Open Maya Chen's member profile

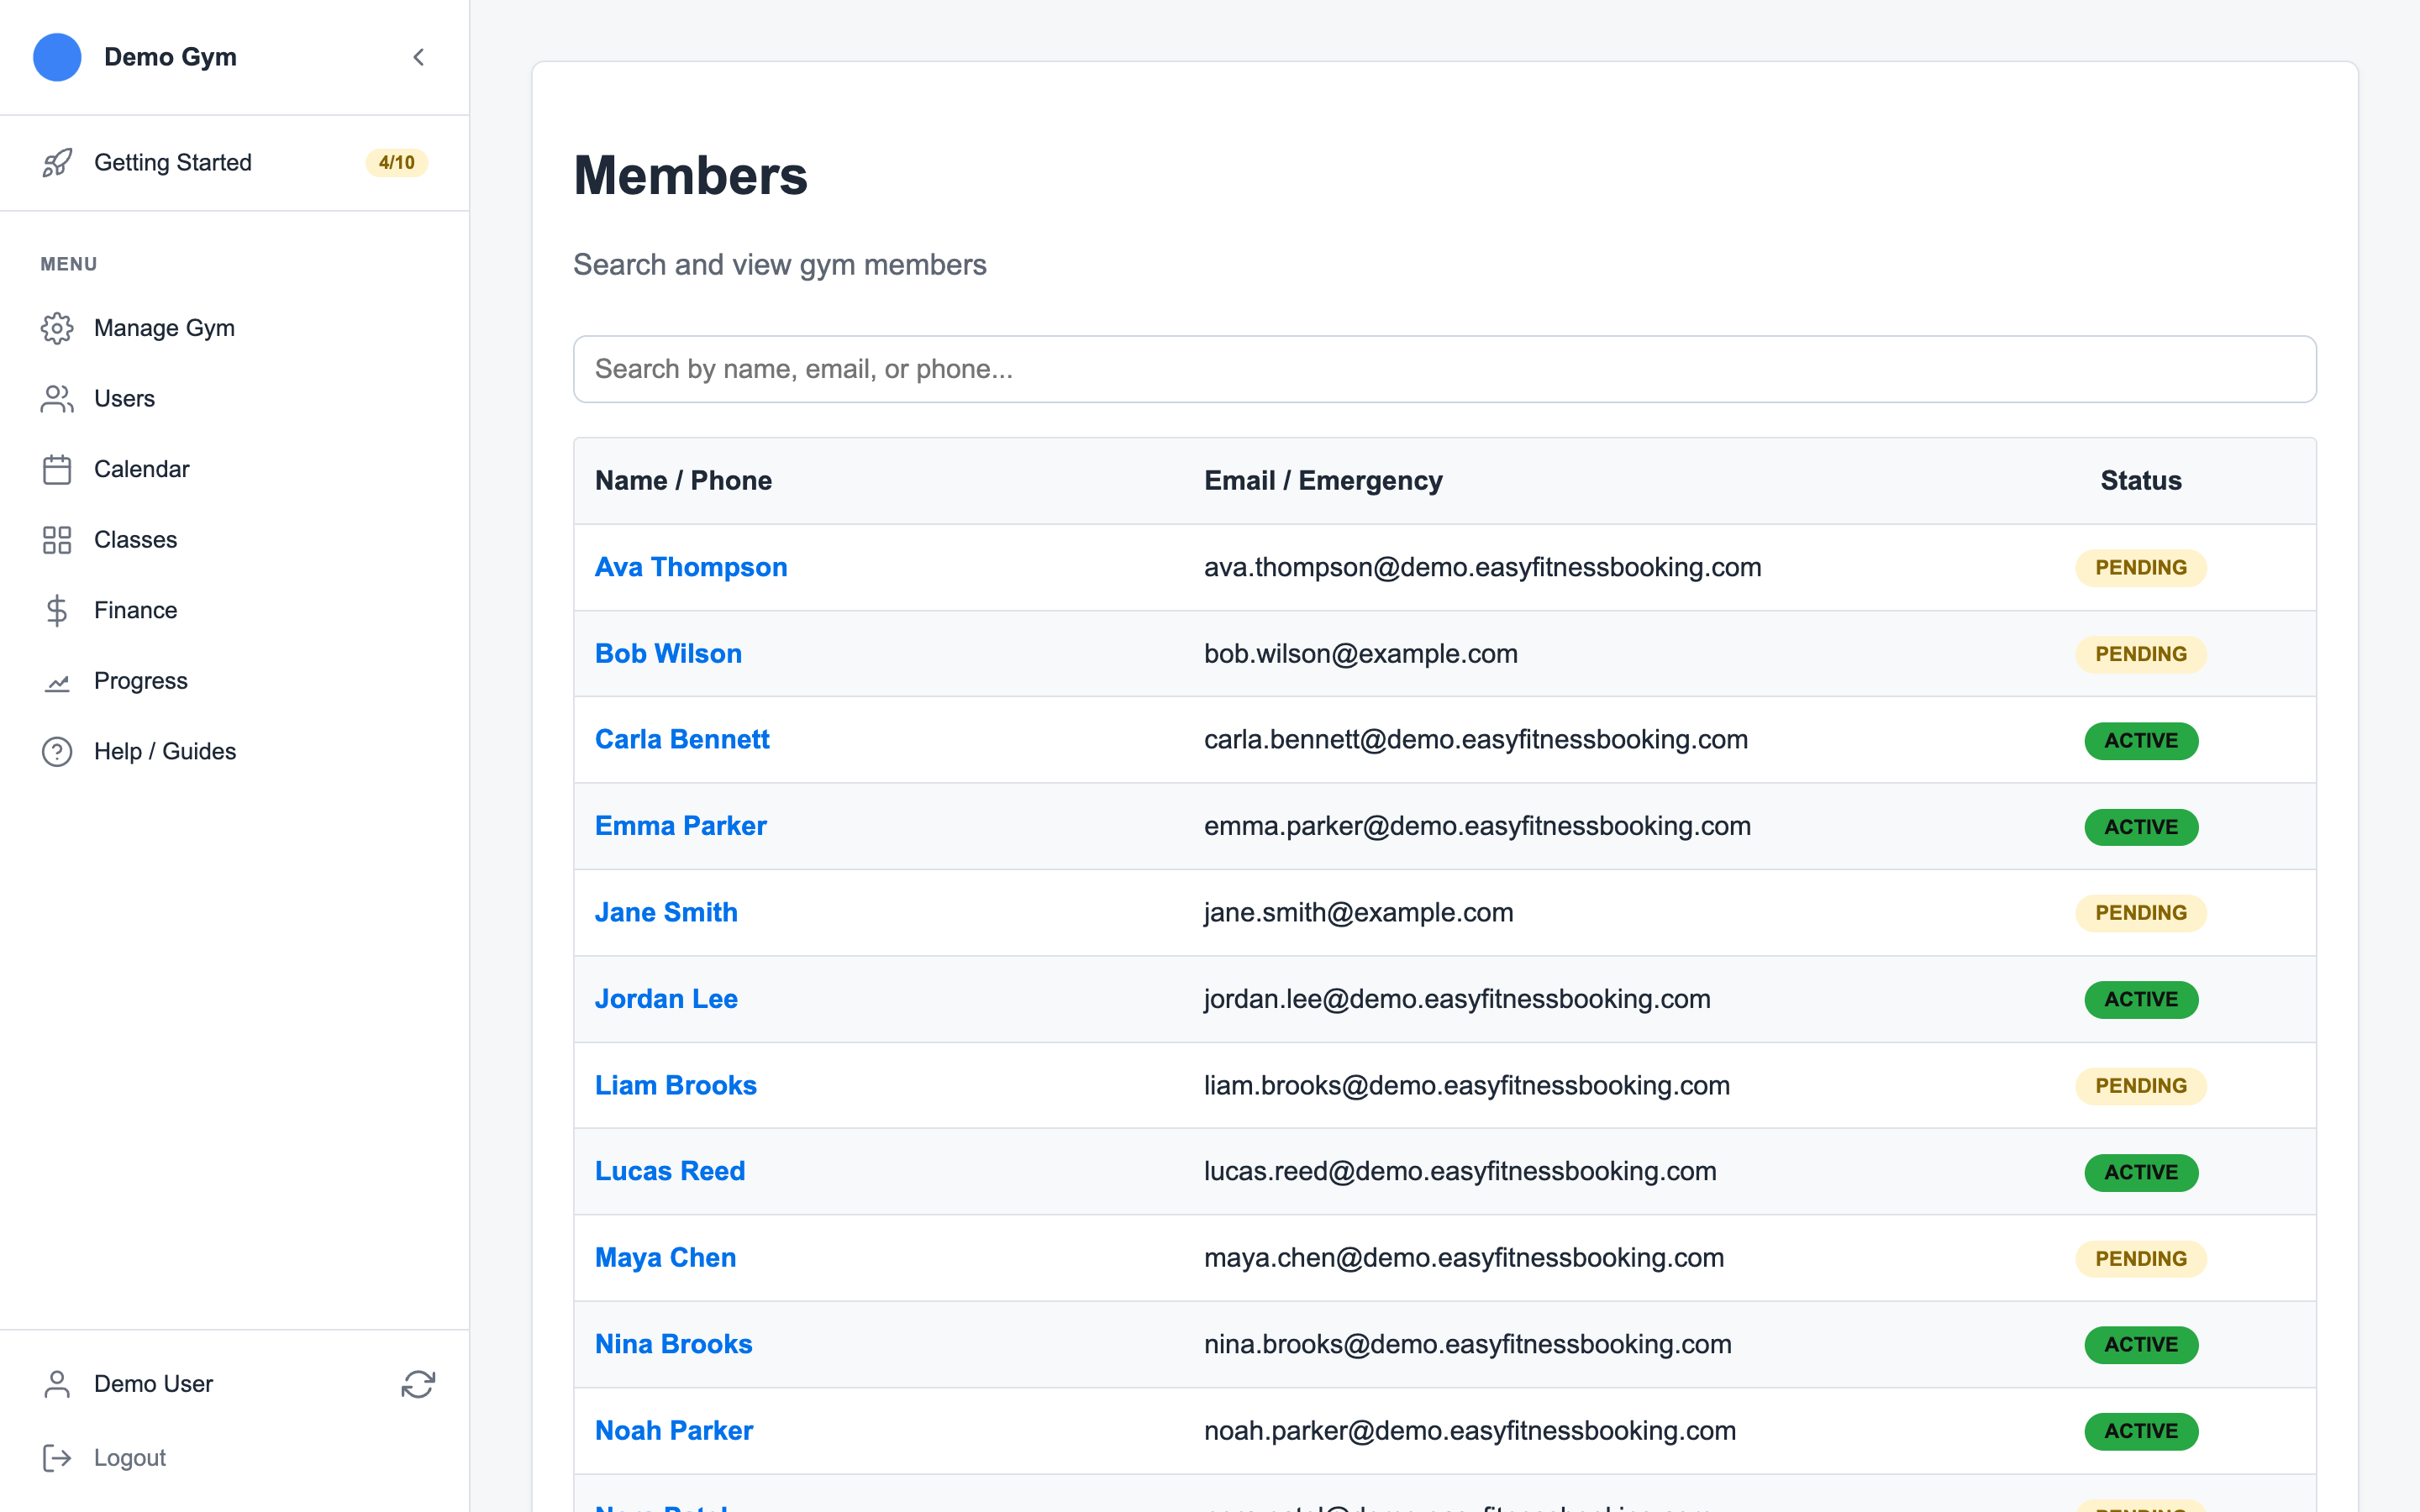point(665,1258)
